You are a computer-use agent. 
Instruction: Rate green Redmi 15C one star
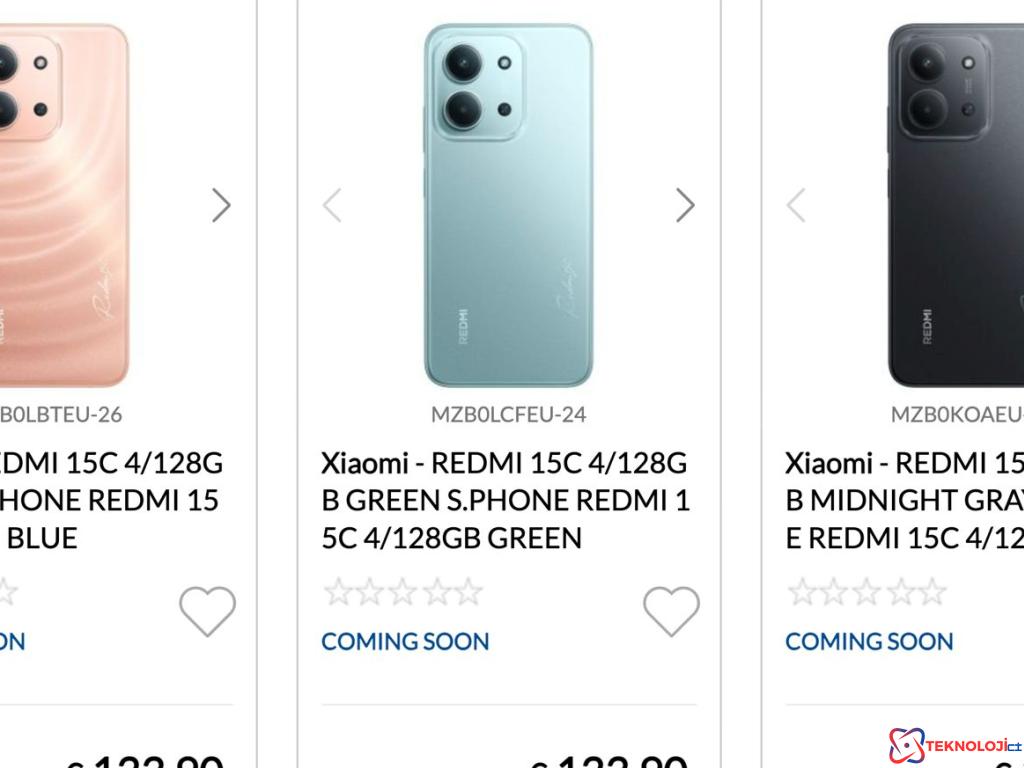[x=338, y=592]
